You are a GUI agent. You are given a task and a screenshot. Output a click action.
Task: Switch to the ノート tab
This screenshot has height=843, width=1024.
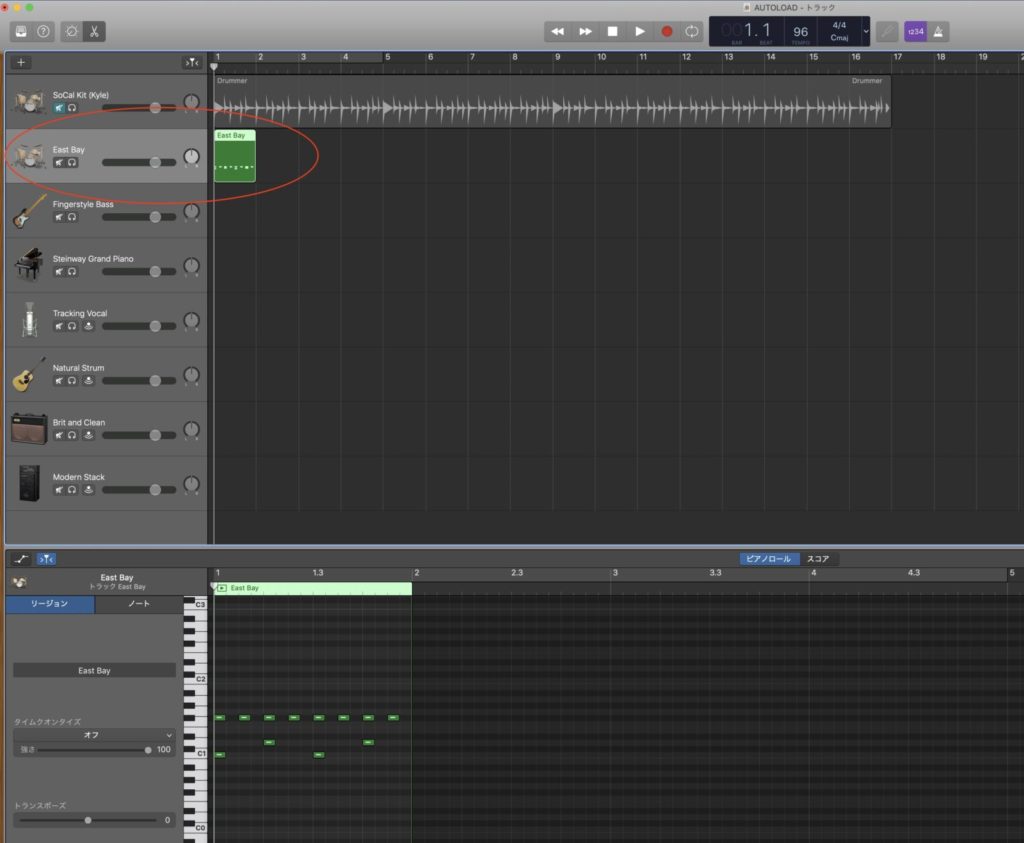[x=139, y=604]
